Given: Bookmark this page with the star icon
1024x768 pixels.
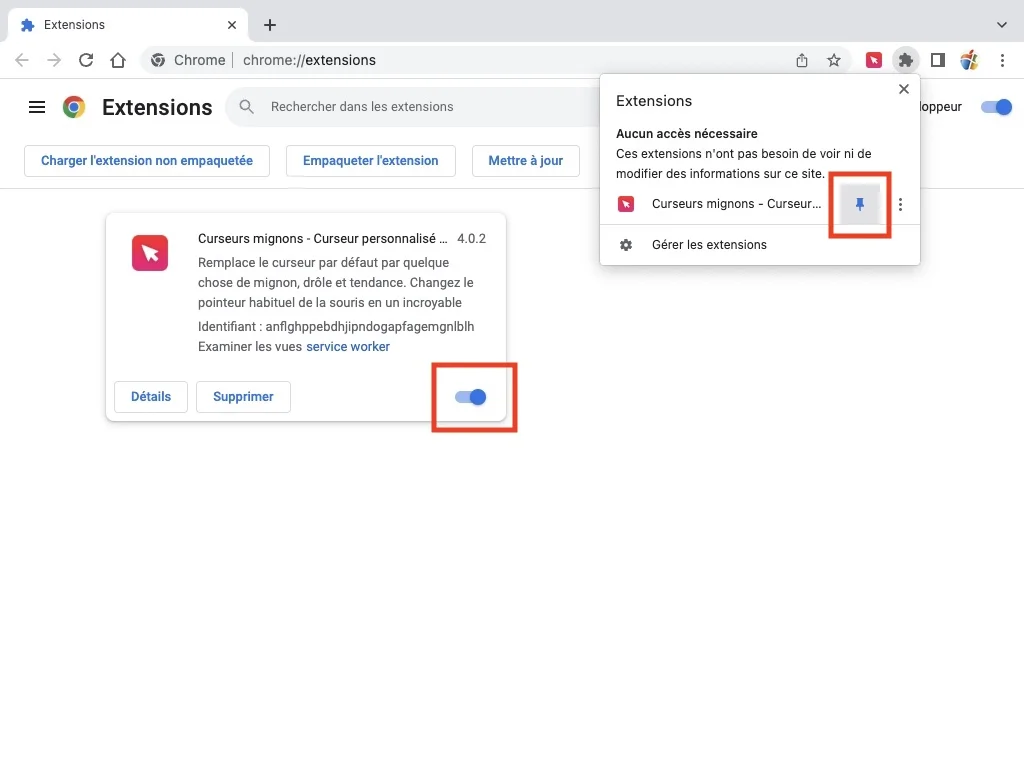Looking at the screenshot, I should (x=834, y=60).
